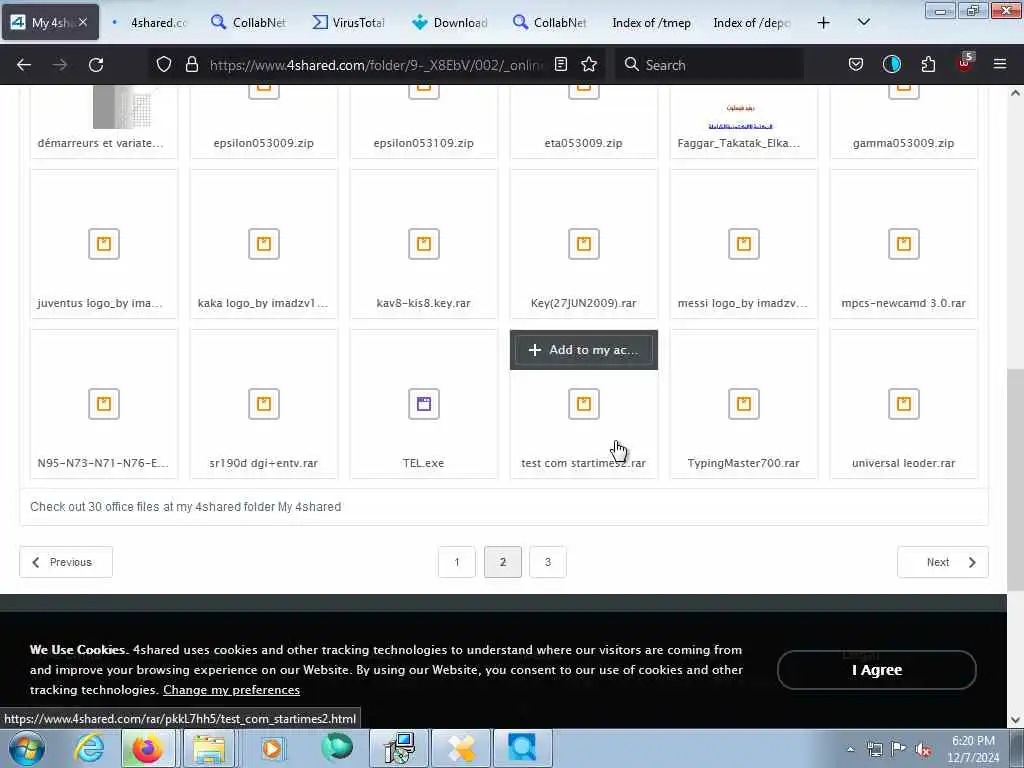The image size is (1024, 768).
Task: Go to page 3 of the folder
Action: pos(548,562)
